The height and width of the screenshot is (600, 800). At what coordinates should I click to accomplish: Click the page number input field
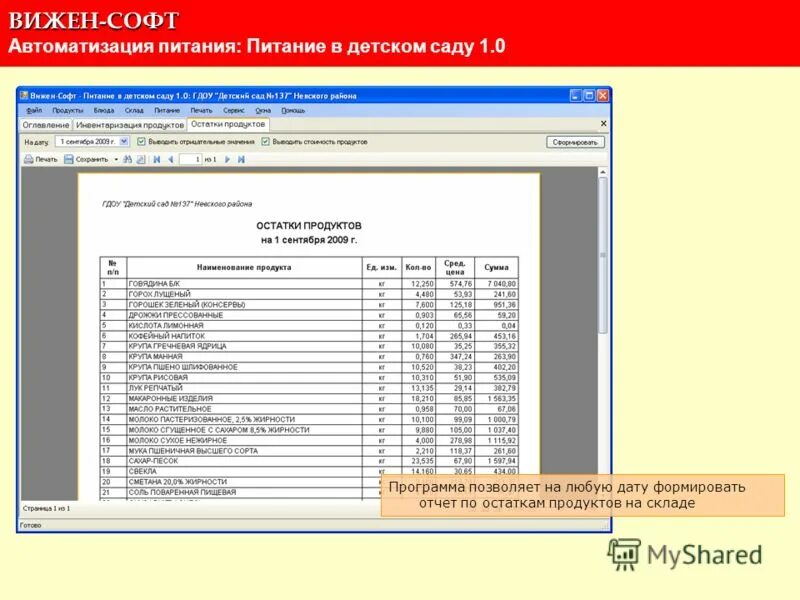pyautogui.click(x=190, y=160)
